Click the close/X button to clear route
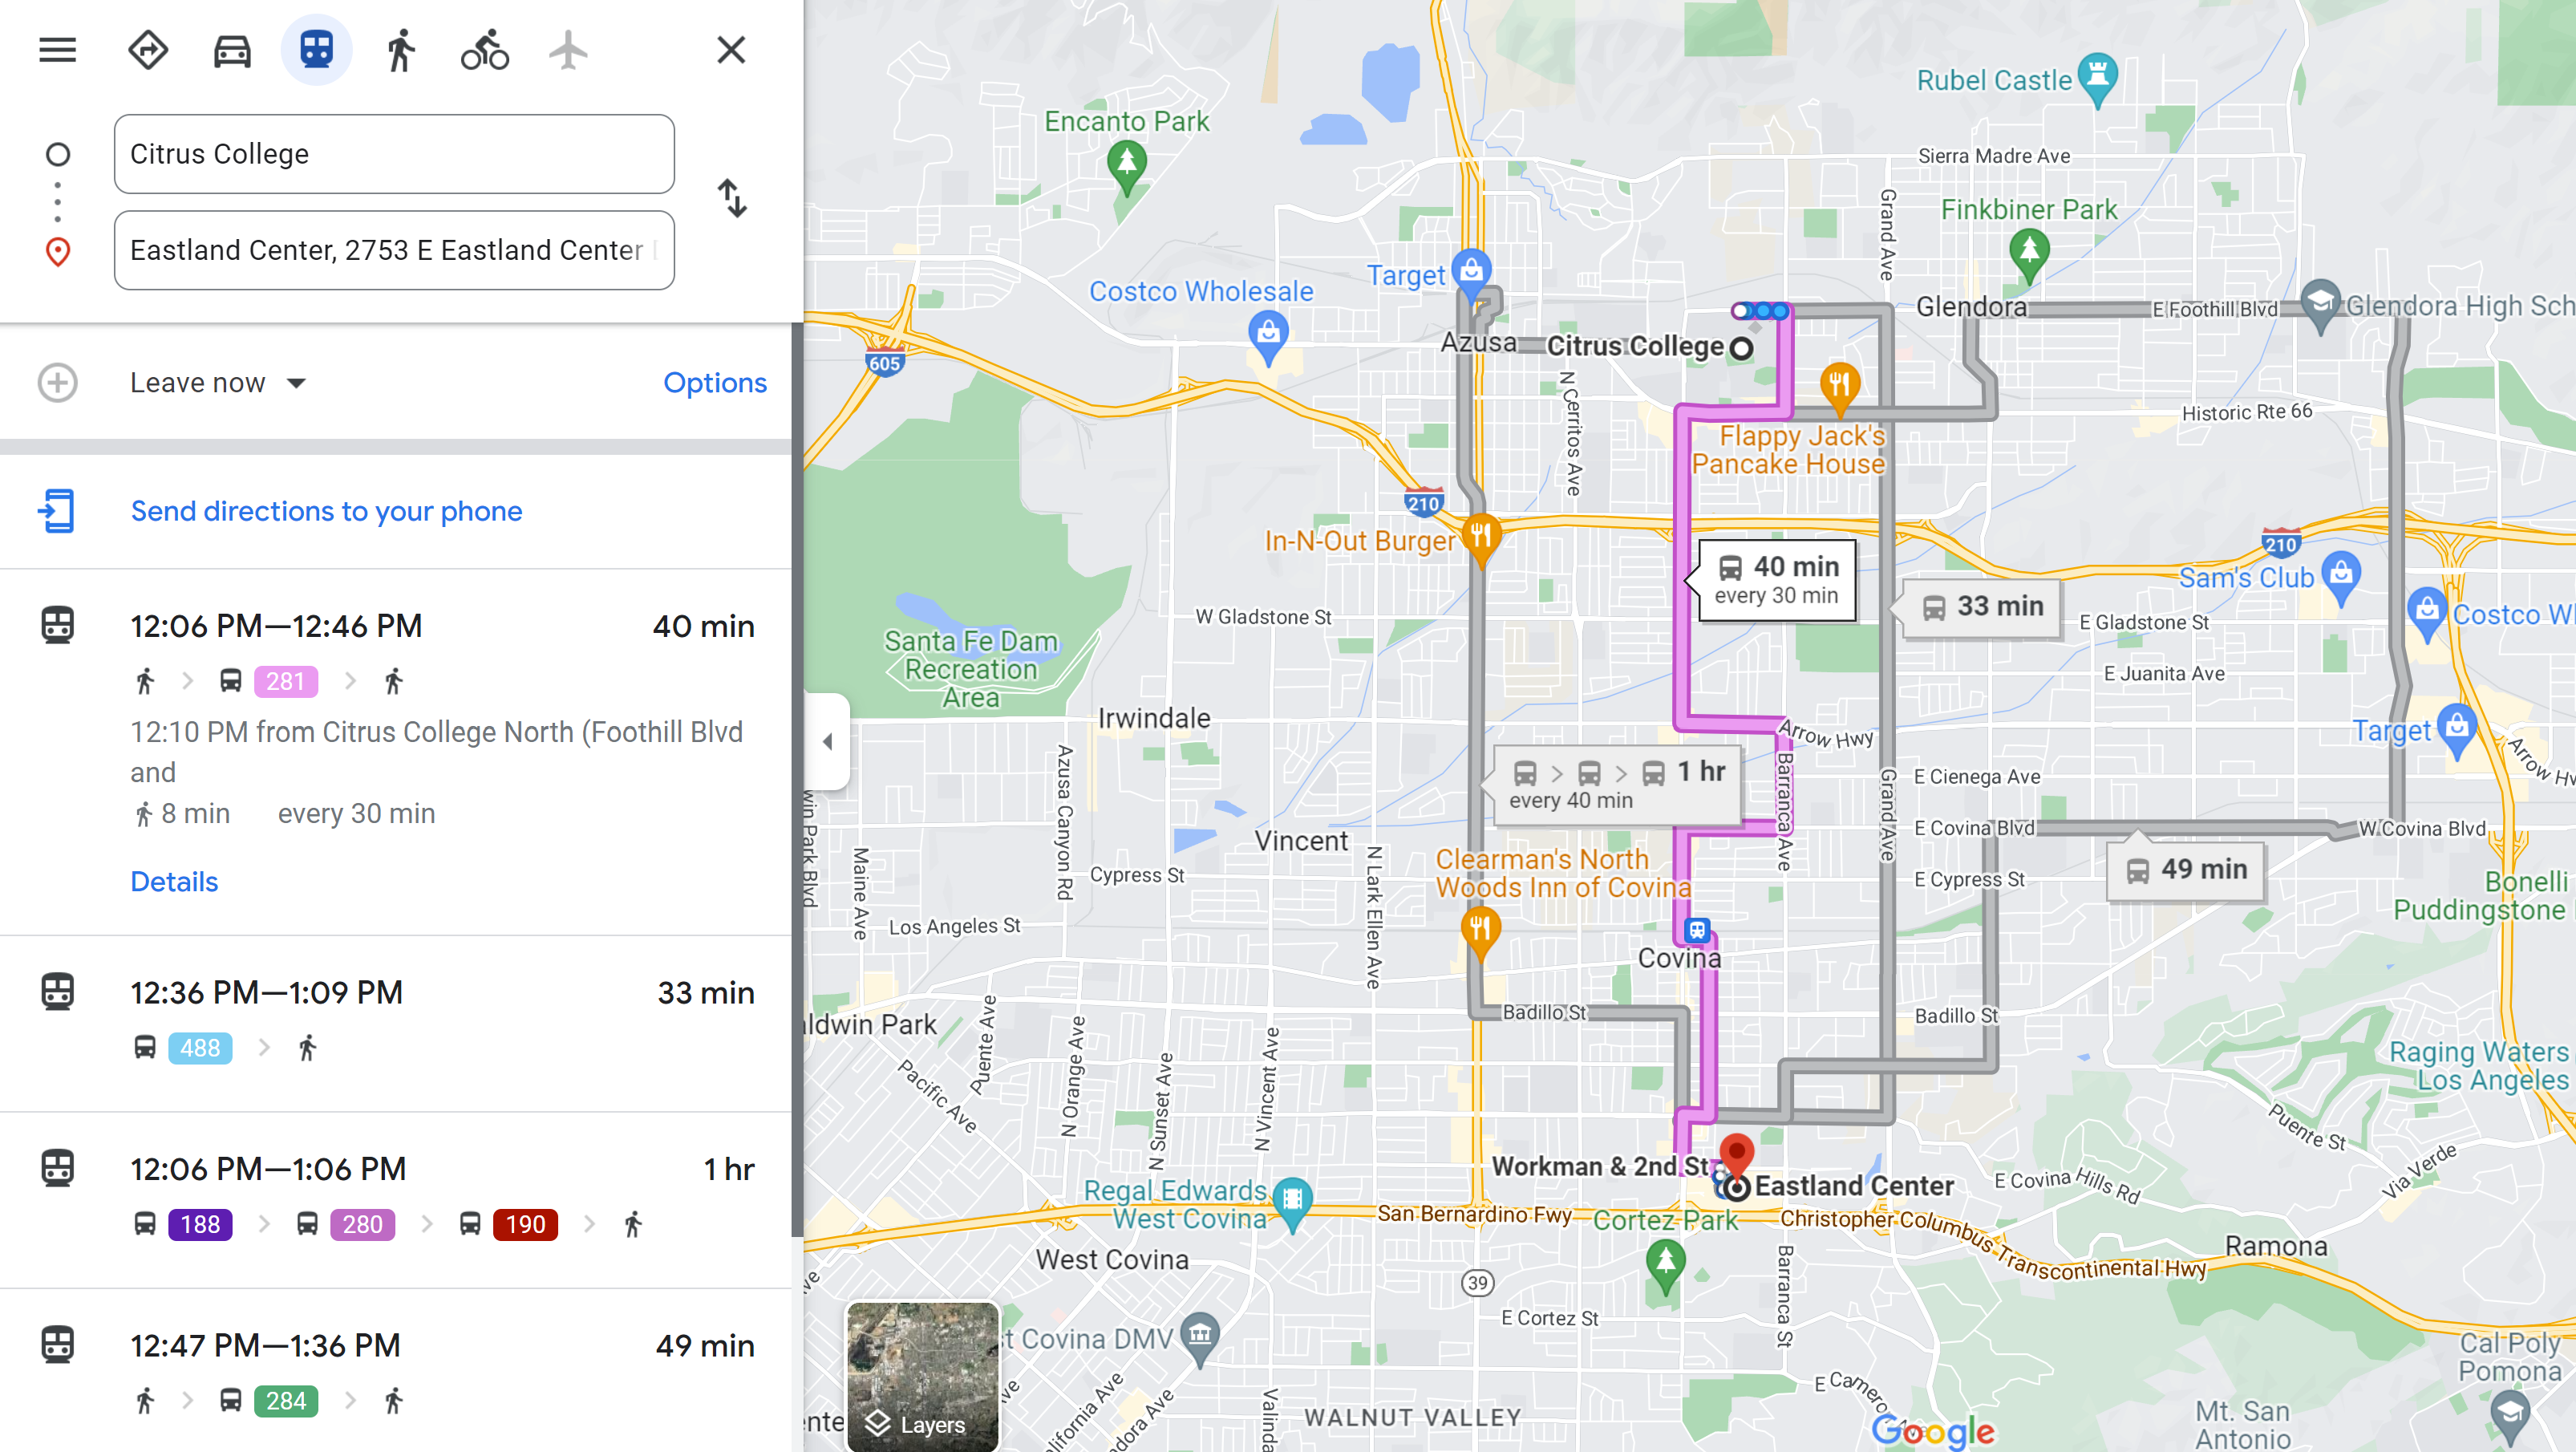Screen dimensions: 2576x1452 pyautogui.click(x=732, y=50)
